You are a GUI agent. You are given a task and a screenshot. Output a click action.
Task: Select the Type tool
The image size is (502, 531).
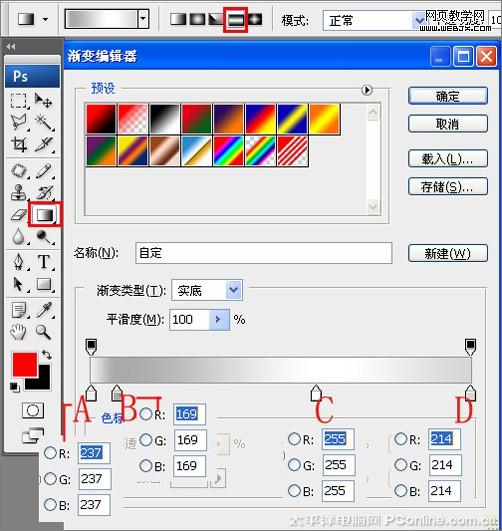(44, 261)
